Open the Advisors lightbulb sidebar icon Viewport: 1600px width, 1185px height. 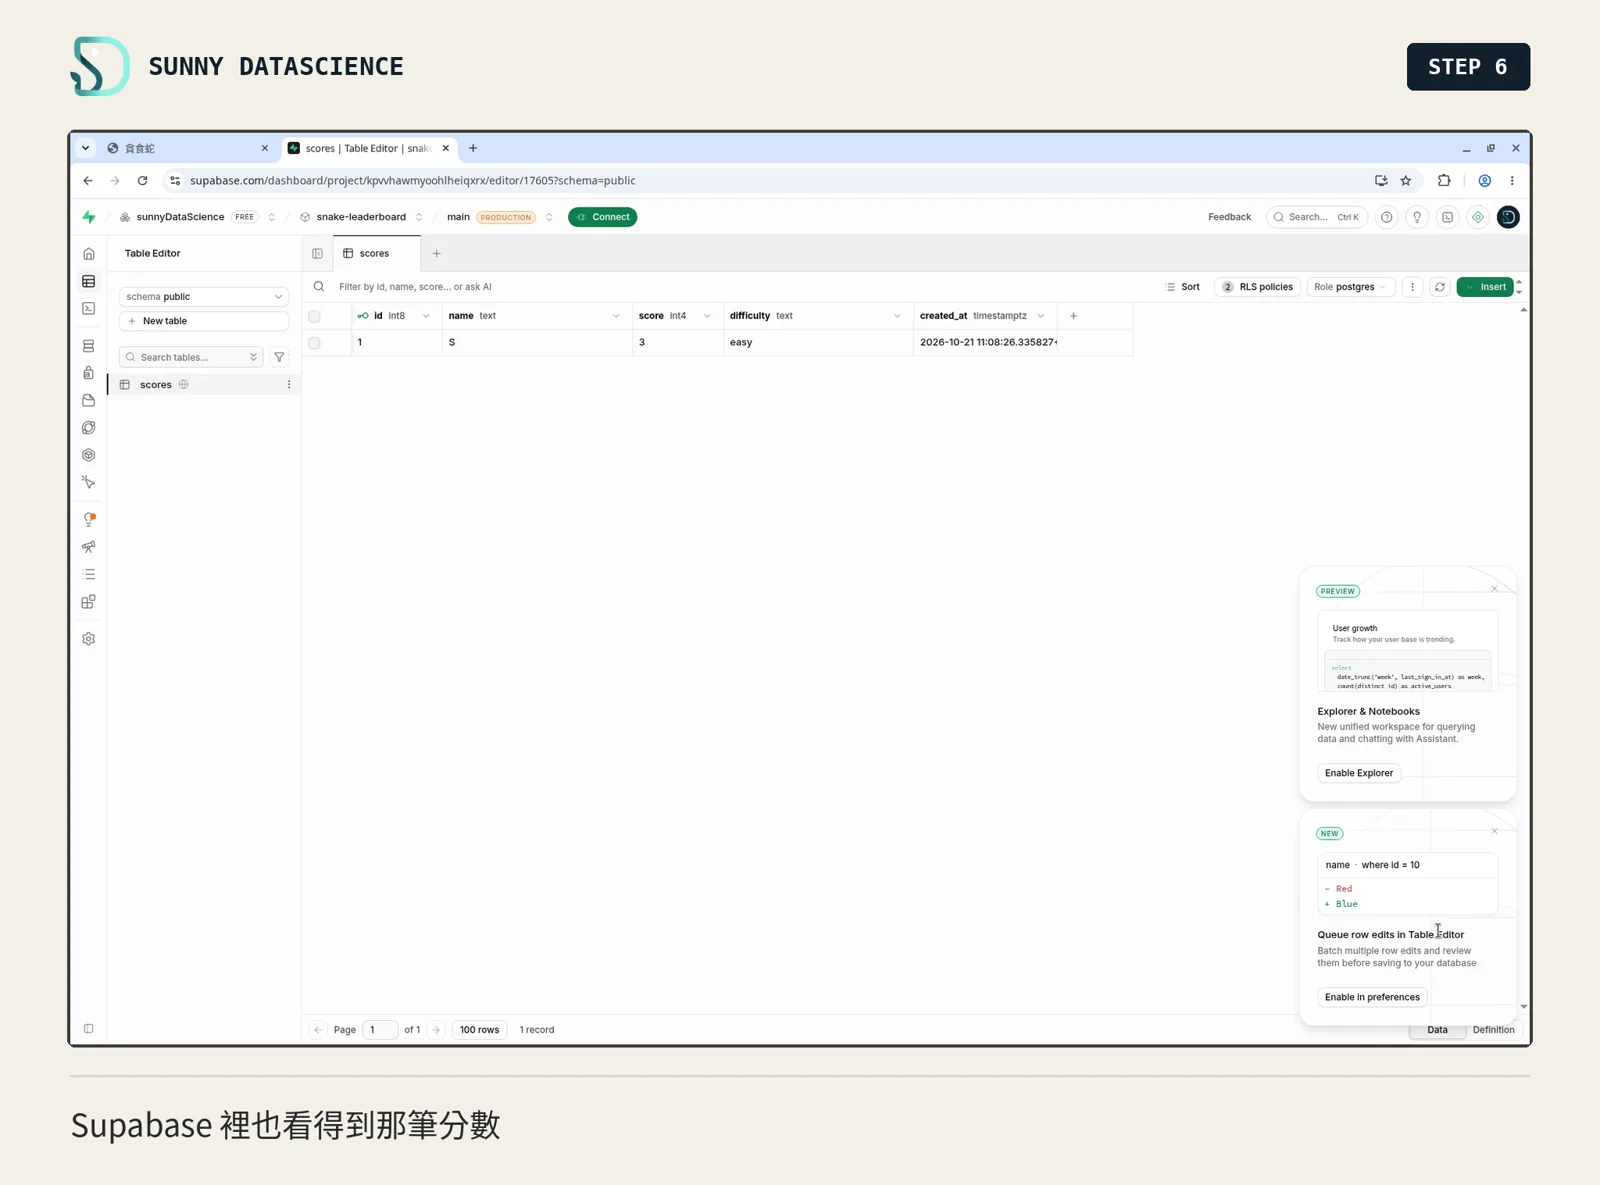point(89,520)
